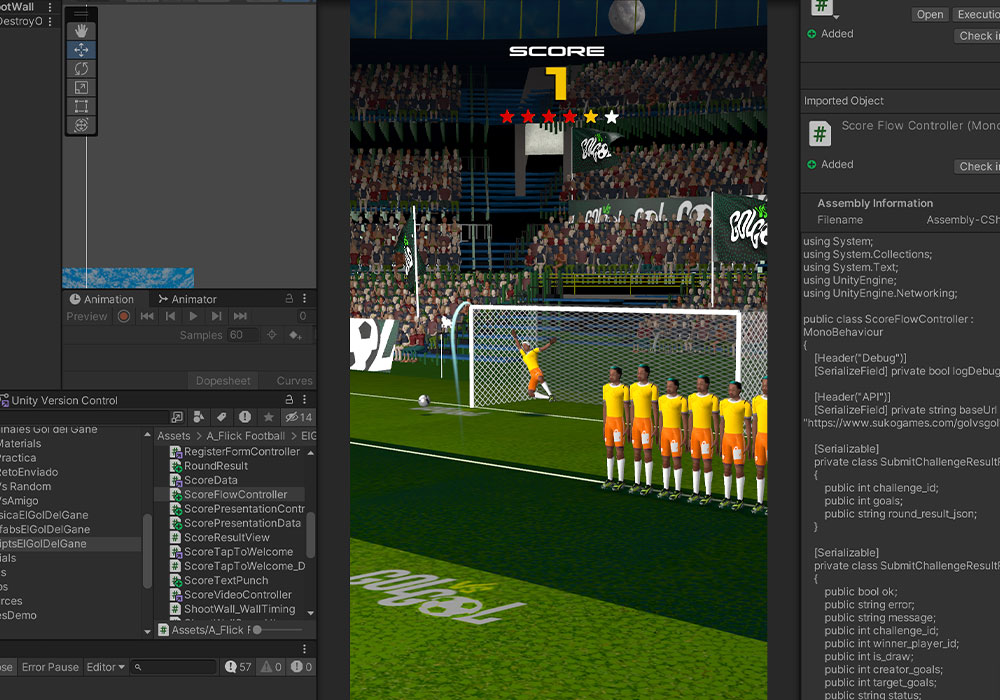This screenshot has height=700, width=1000.
Task: Activate the combined Transform tool
Action: (81, 124)
